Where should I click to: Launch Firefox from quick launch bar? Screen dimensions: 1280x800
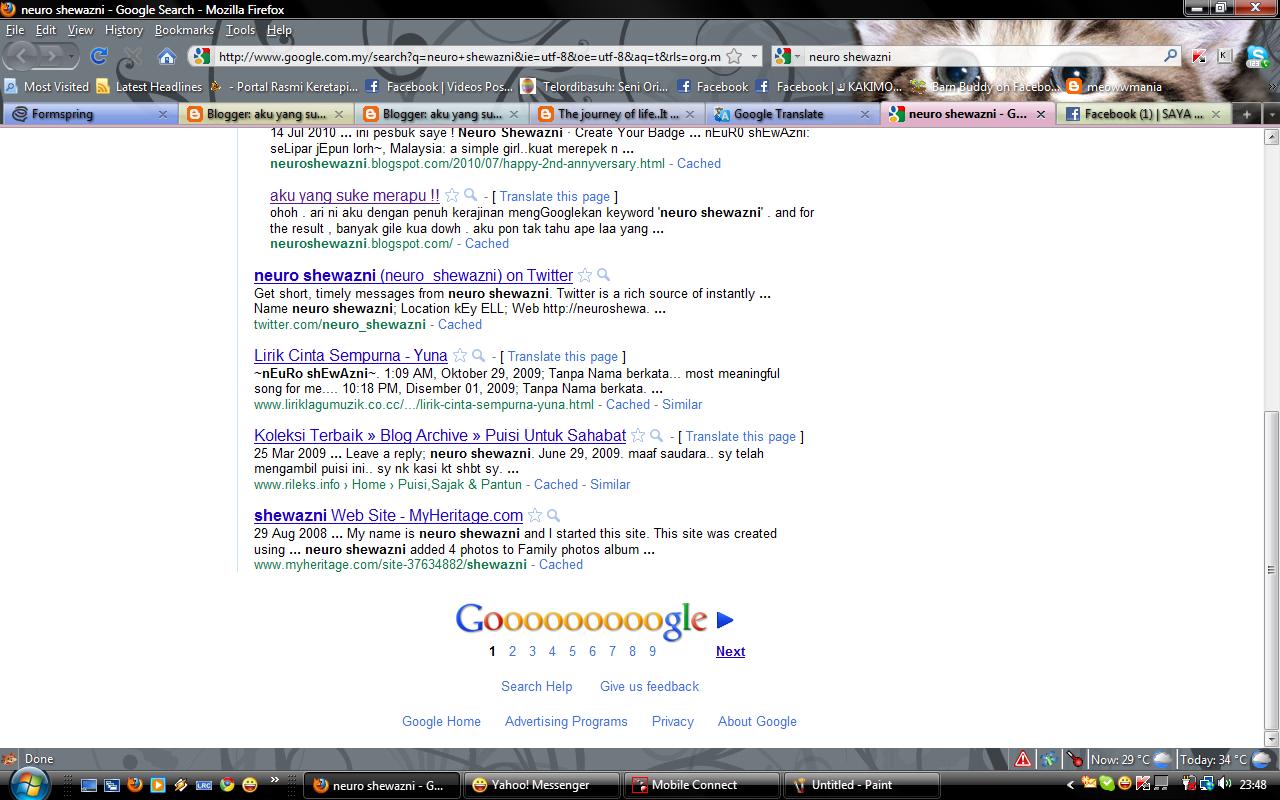pos(135,785)
